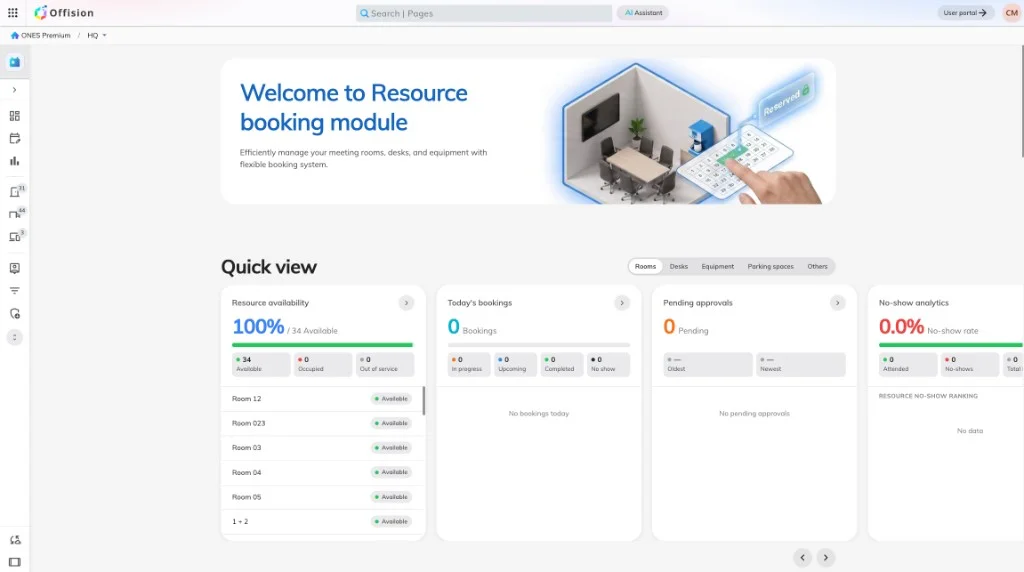The image size is (1024, 572).
Task: Click the Today's bookings progress bar
Action: (539, 345)
